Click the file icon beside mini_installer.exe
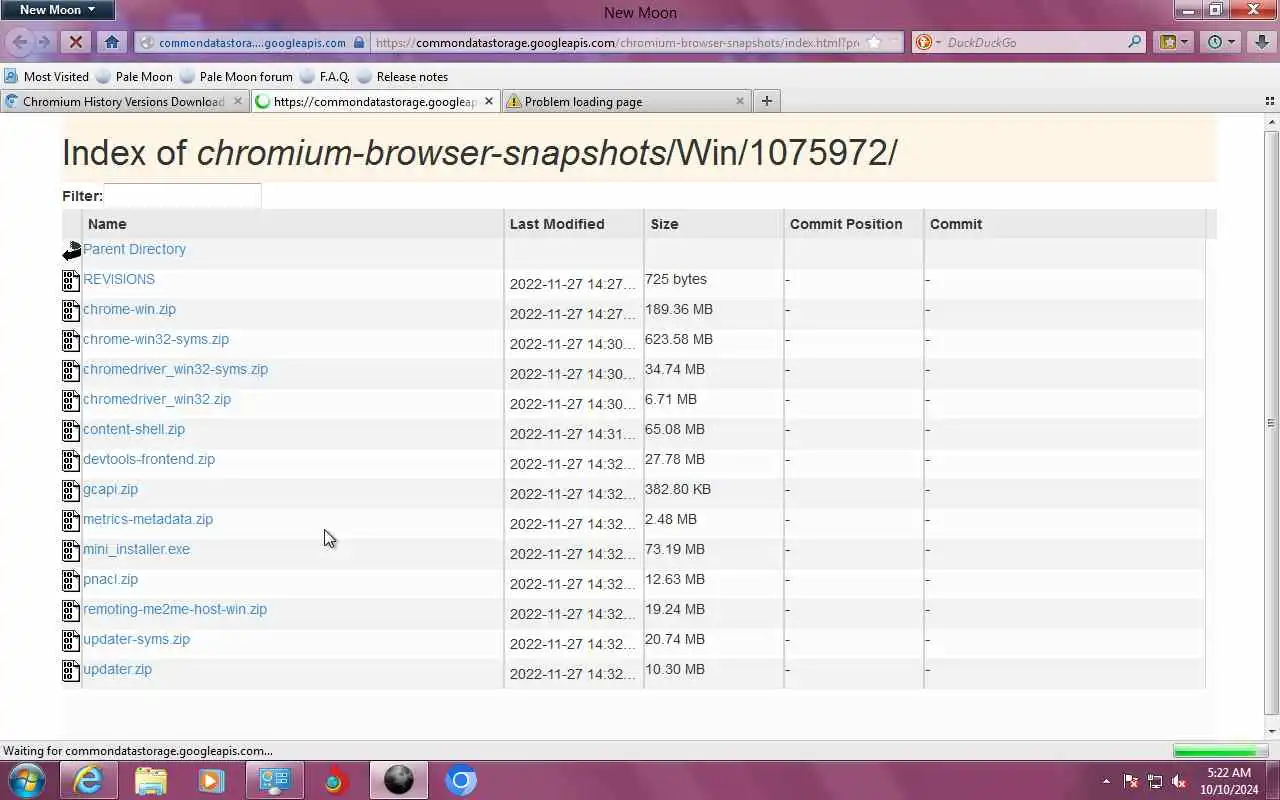1280x800 pixels. 71,551
